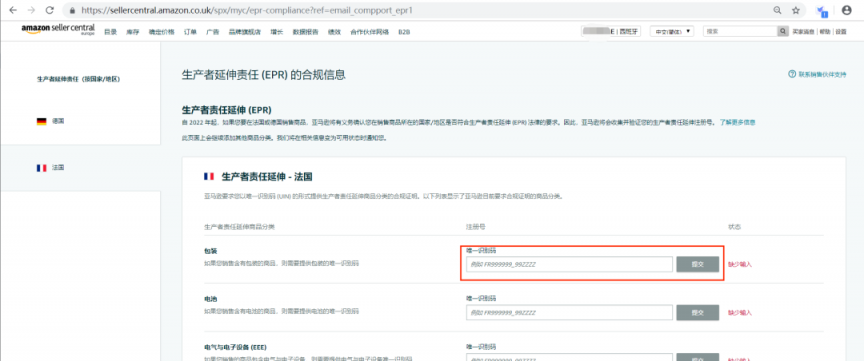The width and height of the screenshot is (864, 361).
Task: Open the 确定价格 menu
Action: click(161, 32)
